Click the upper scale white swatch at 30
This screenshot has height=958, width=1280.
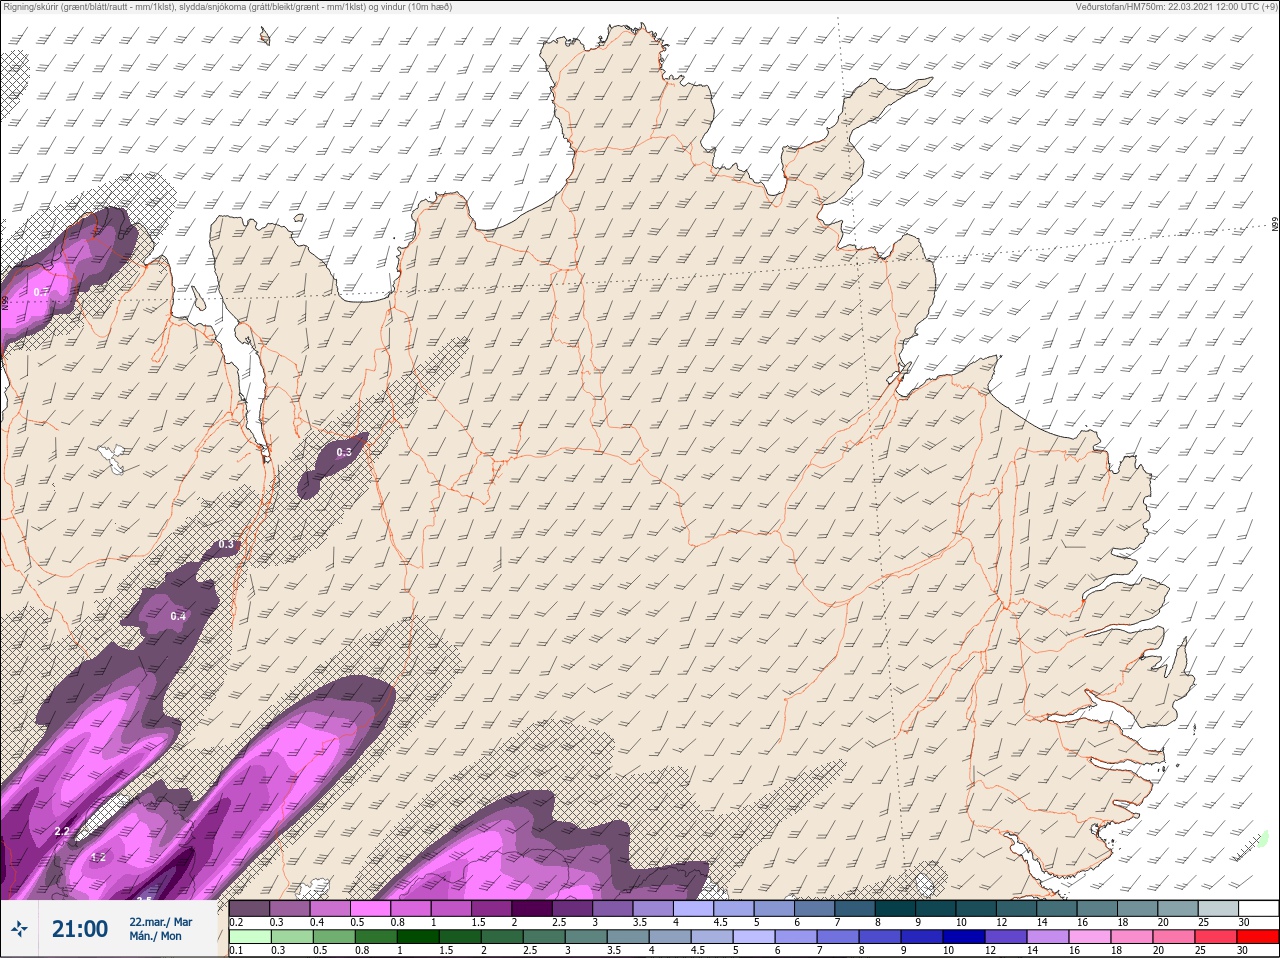click(1259, 908)
